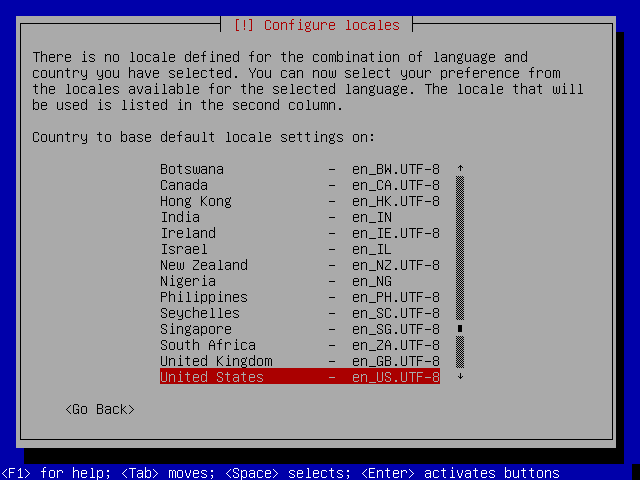Pick India with locale en_IN
This screenshot has height=480, width=640.
coord(299,217)
